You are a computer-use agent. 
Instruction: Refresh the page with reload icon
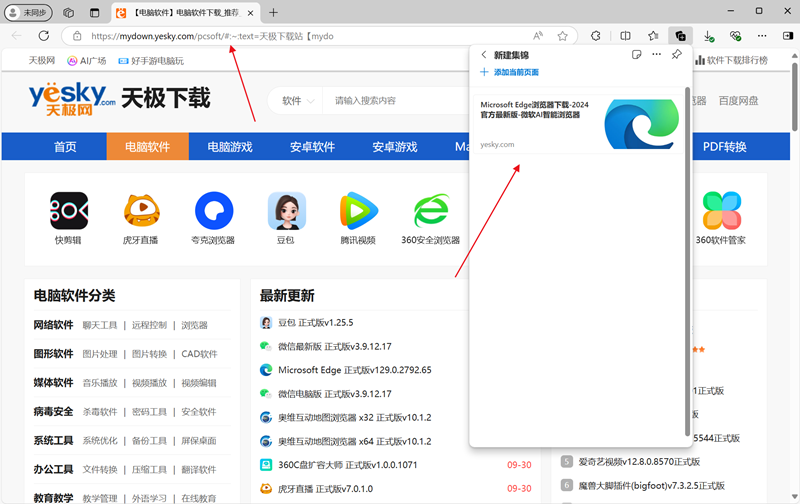[44, 36]
